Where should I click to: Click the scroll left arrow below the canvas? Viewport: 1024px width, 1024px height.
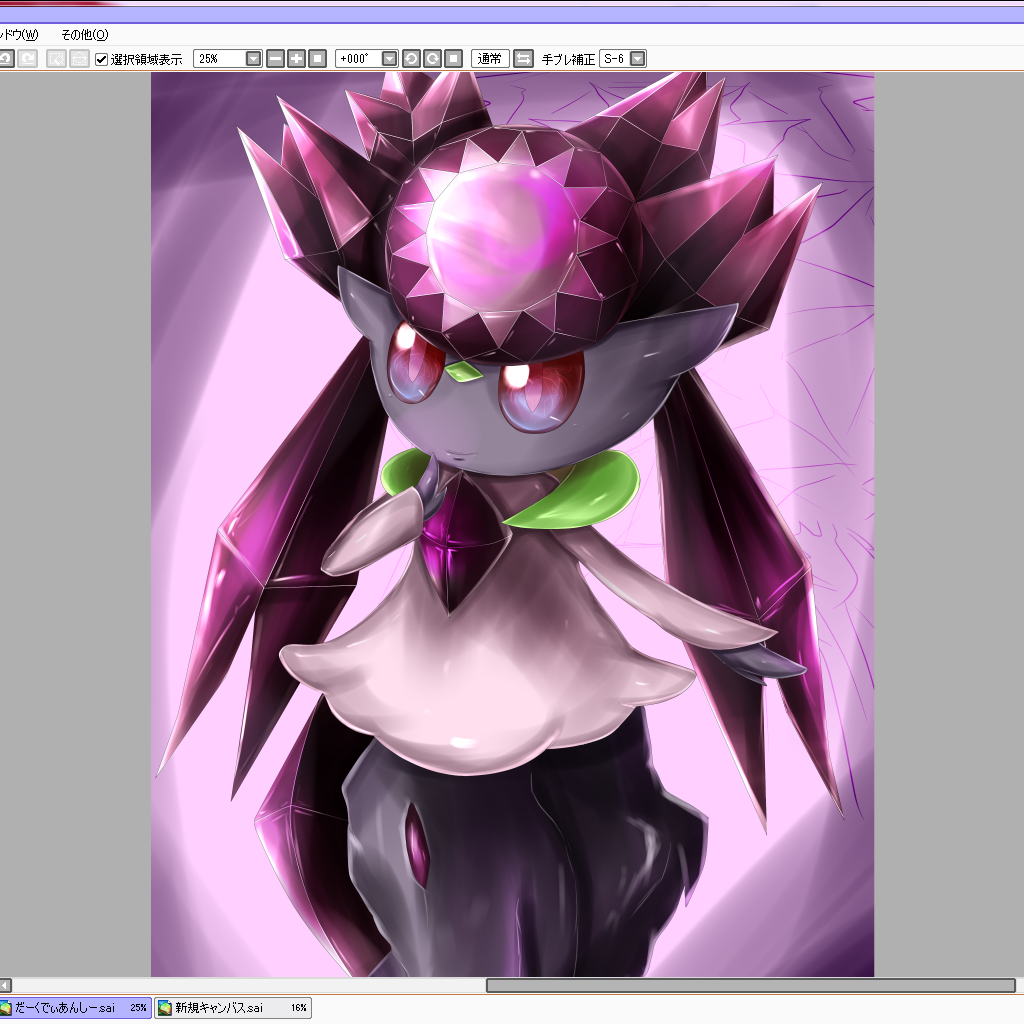click(5, 985)
